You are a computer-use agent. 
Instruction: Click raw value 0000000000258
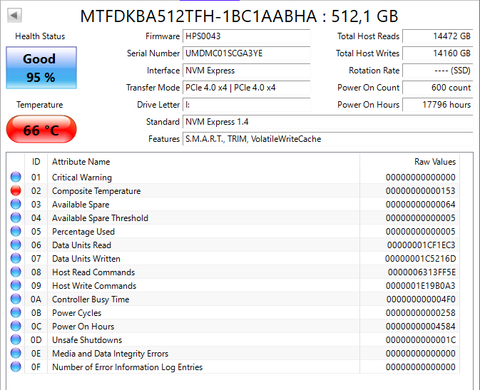coord(421,313)
